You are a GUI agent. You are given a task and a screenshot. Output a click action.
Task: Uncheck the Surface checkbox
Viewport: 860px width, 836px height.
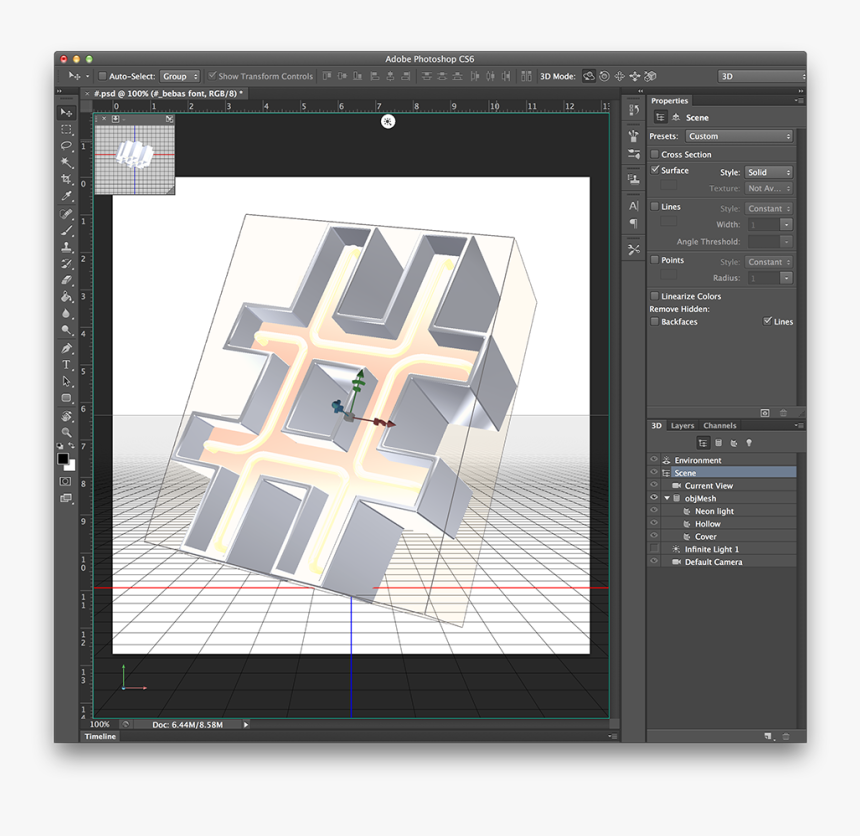coord(655,171)
